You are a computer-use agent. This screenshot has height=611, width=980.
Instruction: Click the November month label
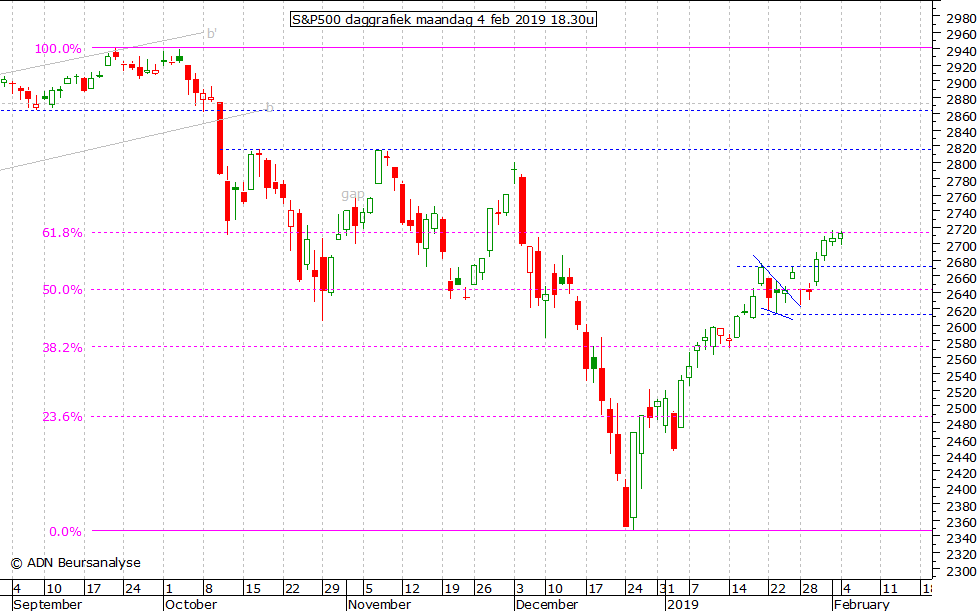click(379, 604)
